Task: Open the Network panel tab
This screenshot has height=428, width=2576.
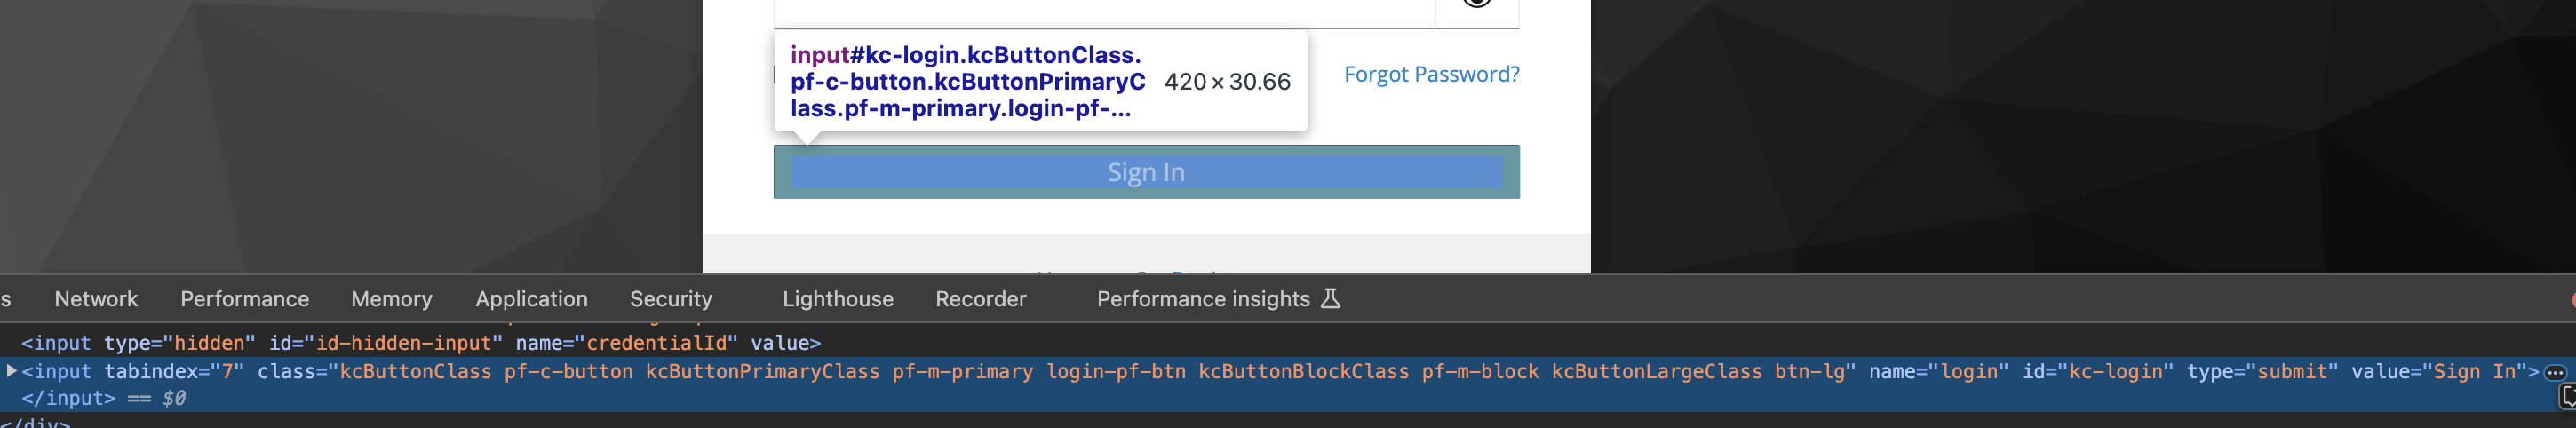Action: pyautogui.click(x=96, y=299)
